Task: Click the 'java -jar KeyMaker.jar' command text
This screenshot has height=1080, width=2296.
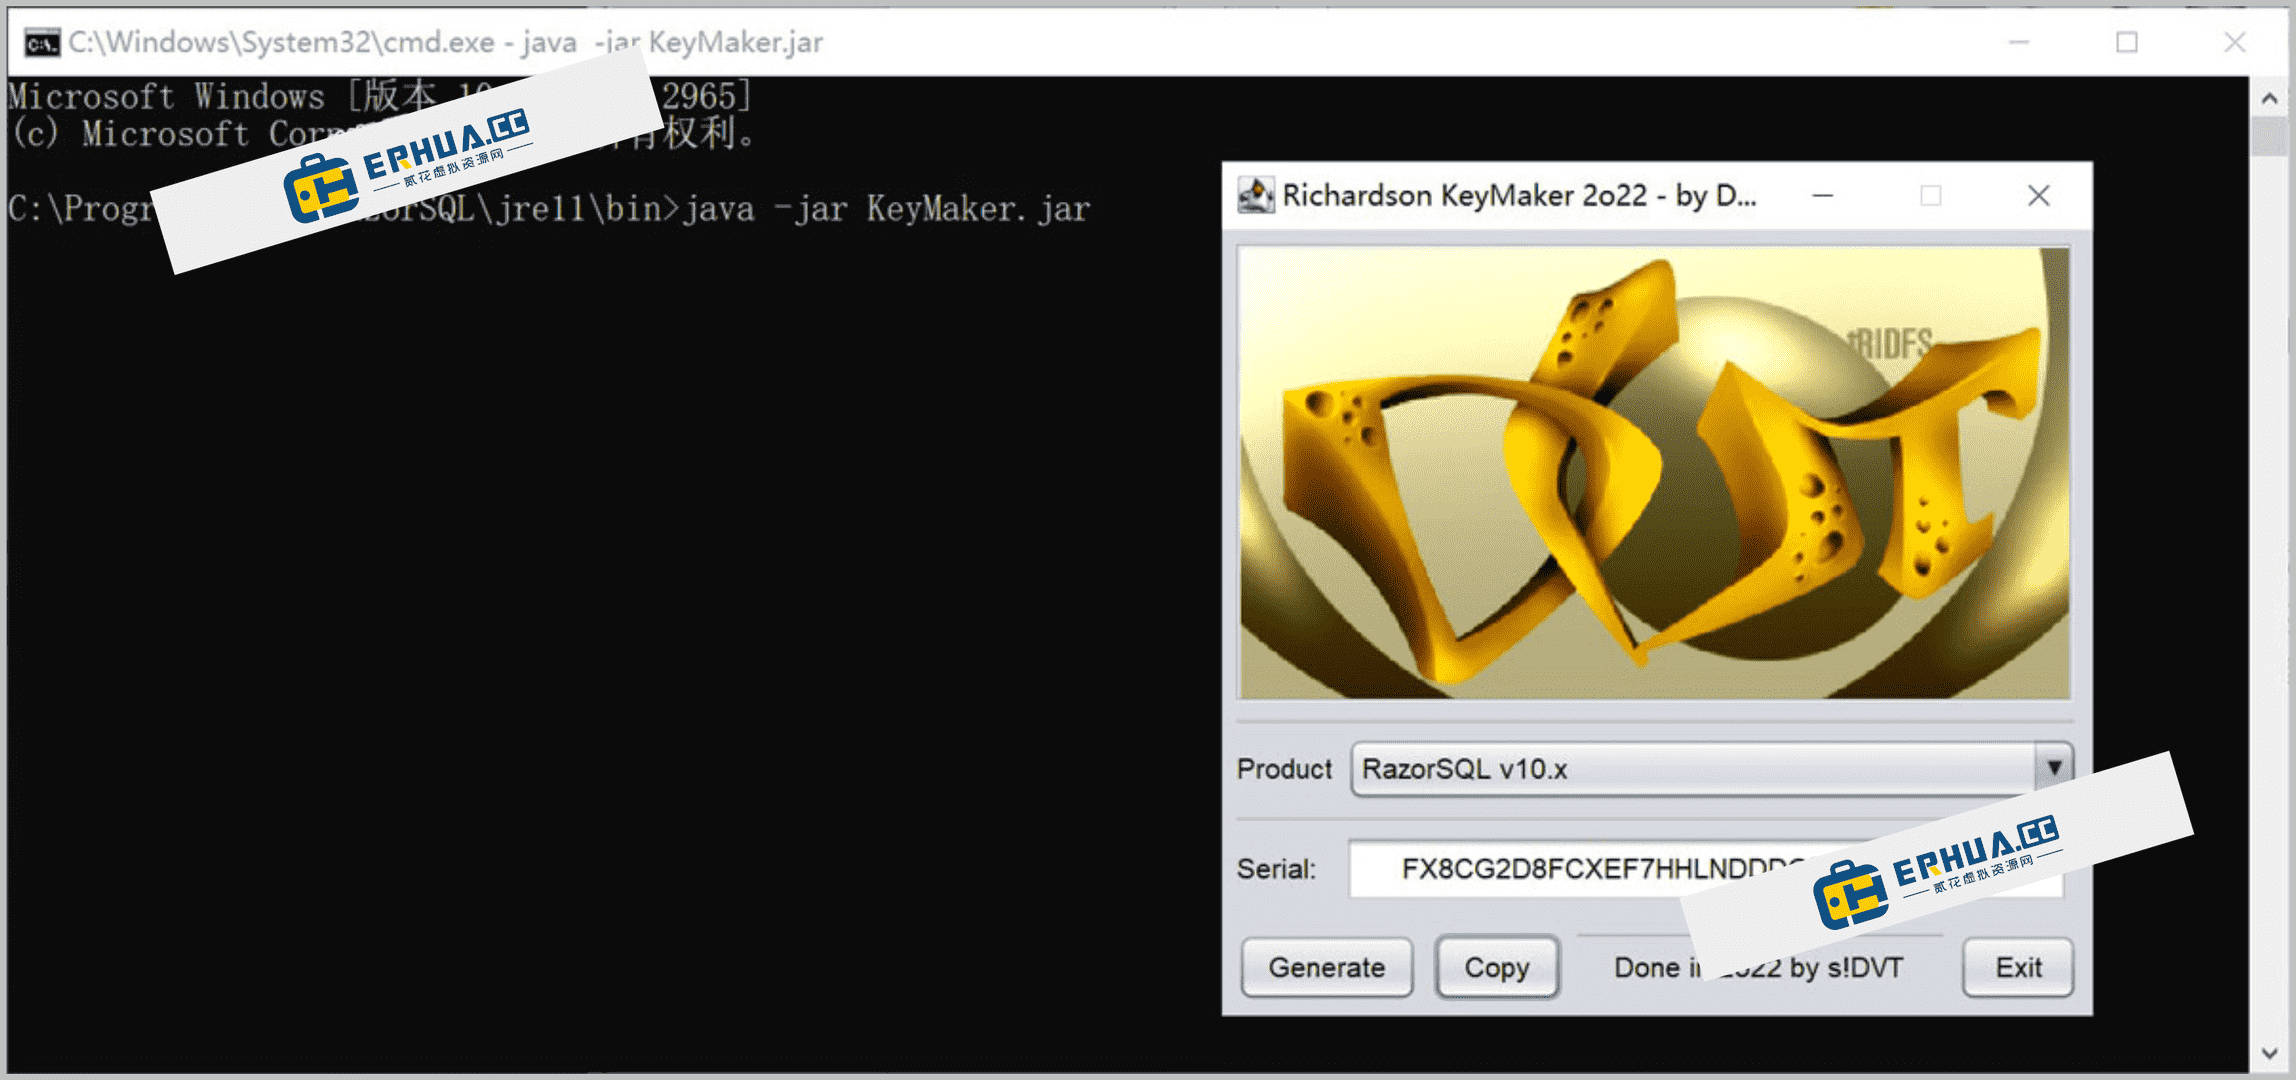Action: click(886, 209)
